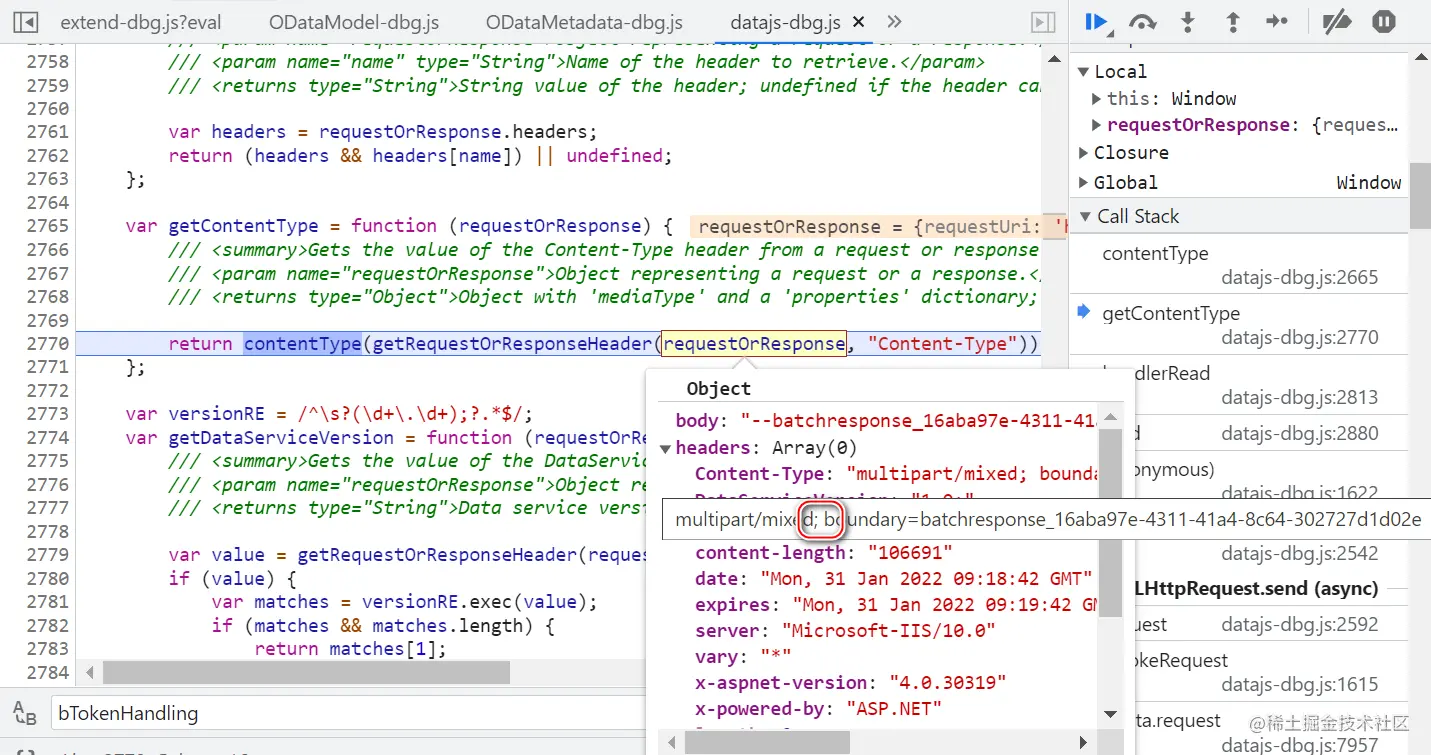
Task: Open the ODataMetadata-dbg.js tab
Action: pyautogui.click(x=584, y=22)
